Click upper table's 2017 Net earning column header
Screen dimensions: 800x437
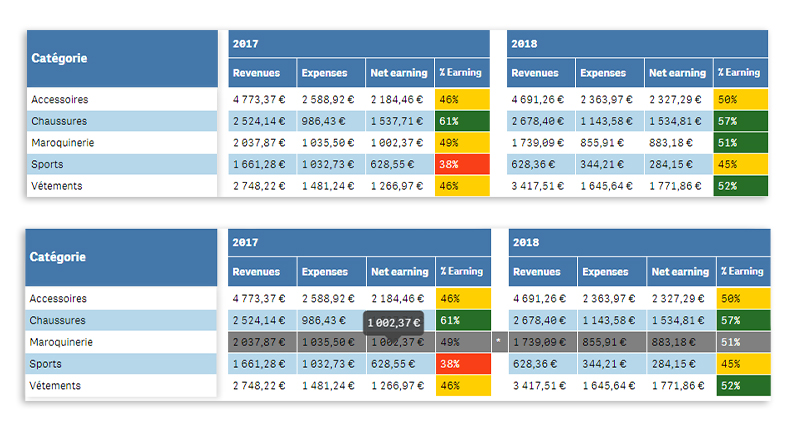pos(400,73)
